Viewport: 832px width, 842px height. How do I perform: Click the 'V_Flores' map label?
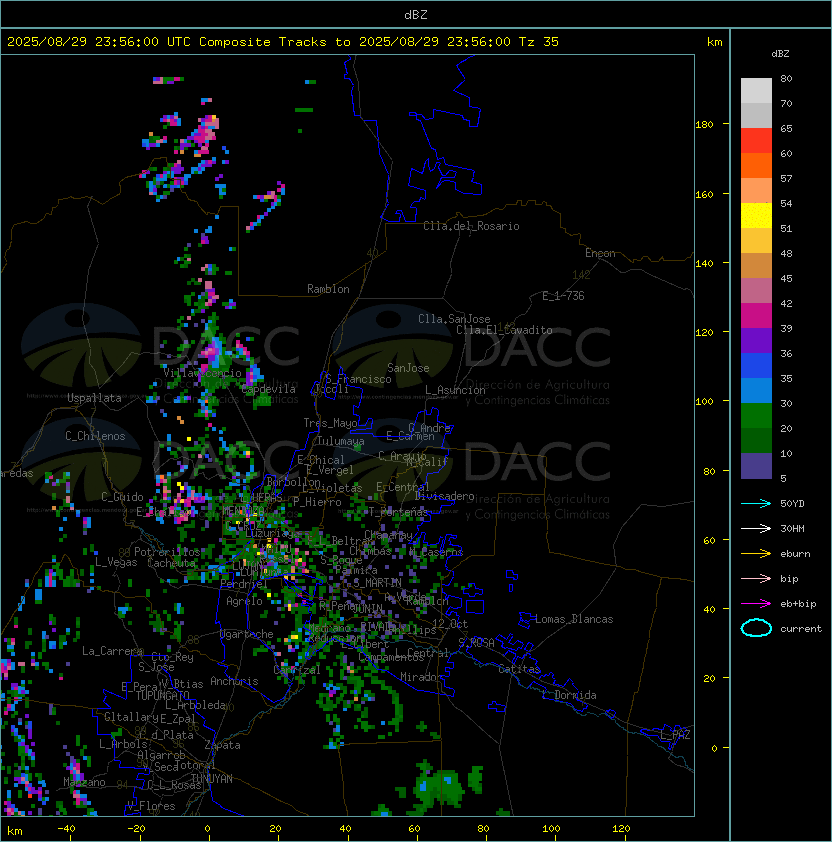click(x=151, y=806)
